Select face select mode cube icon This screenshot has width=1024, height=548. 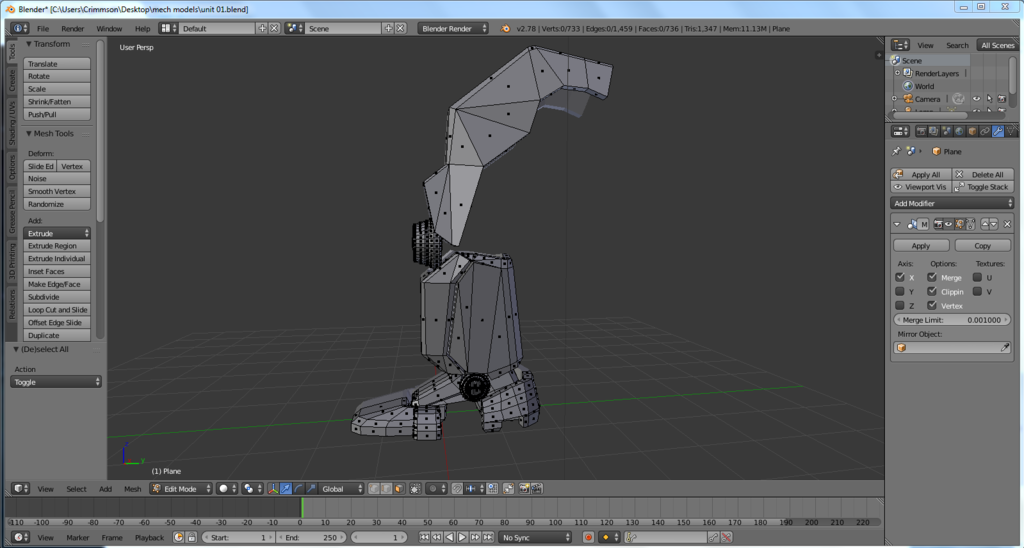point(399,489)
